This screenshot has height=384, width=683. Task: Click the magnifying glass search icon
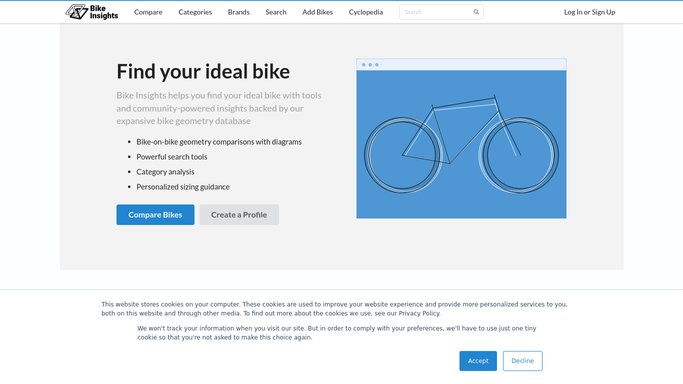click(476, 12)
